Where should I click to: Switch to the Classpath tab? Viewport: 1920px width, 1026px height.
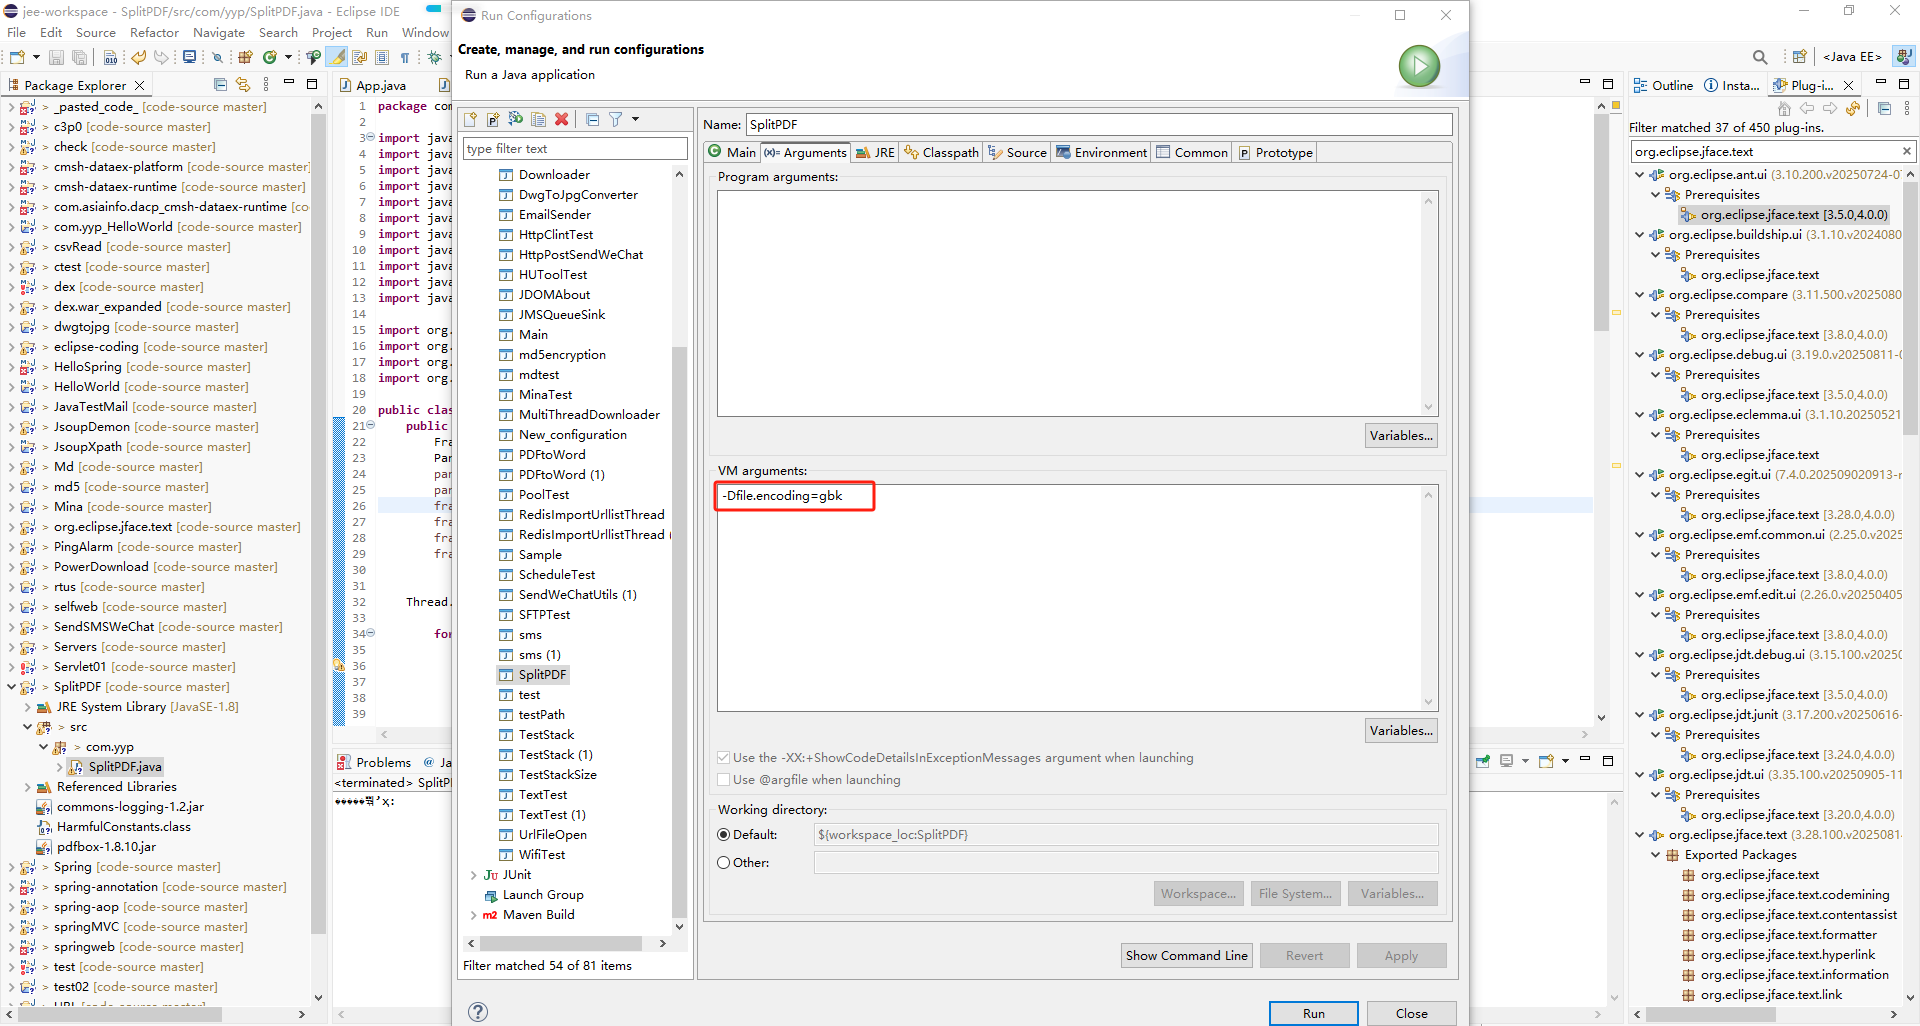coord(941,152)
